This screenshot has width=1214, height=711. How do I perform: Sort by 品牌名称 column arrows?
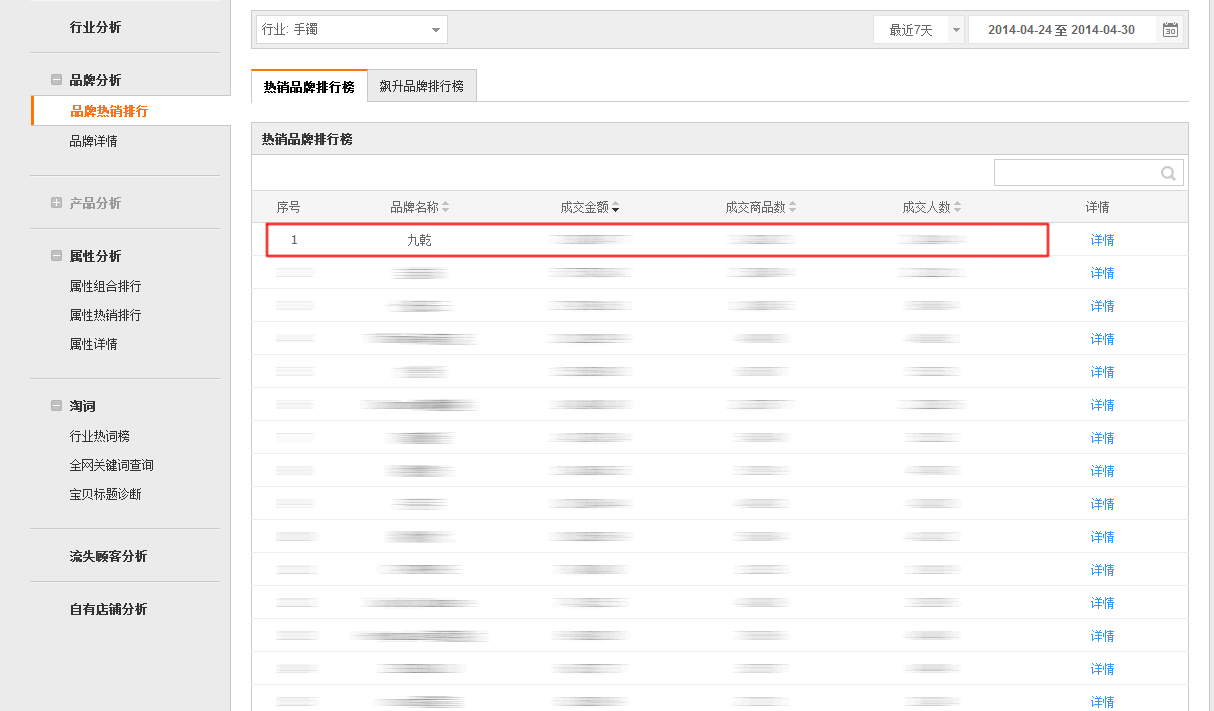(446, 208)
